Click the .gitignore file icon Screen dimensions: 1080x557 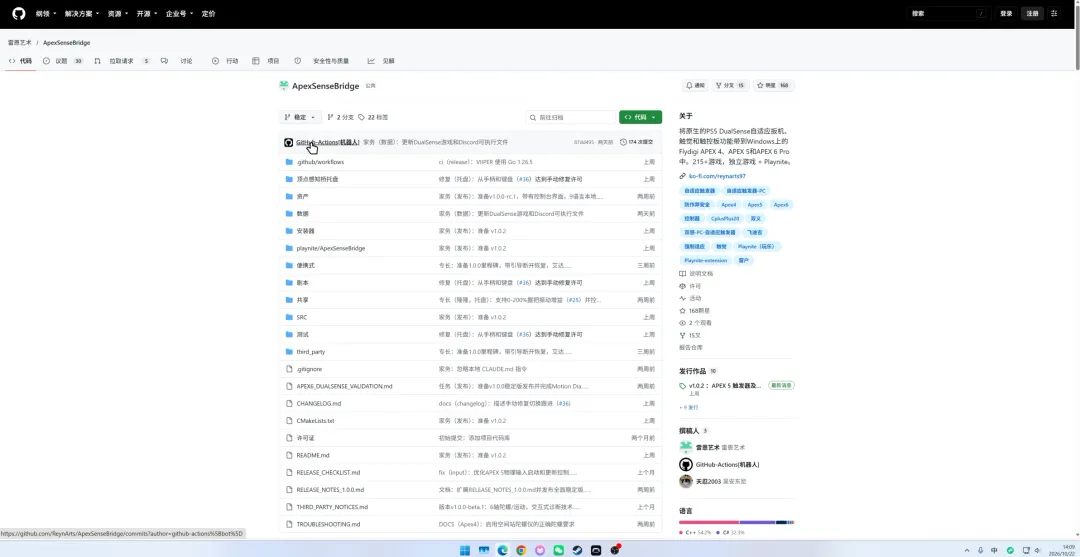coord(289,369)
